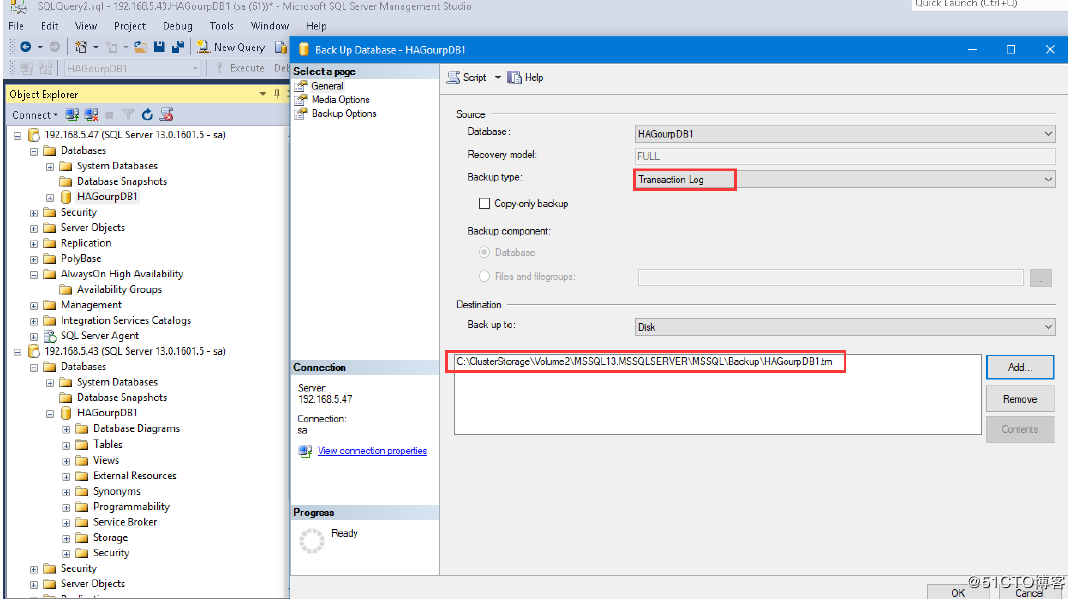This screenshot has height=599, width=1075.
Task: Open the Back up to dropdown showing Disk
Action: pos(845,327)
